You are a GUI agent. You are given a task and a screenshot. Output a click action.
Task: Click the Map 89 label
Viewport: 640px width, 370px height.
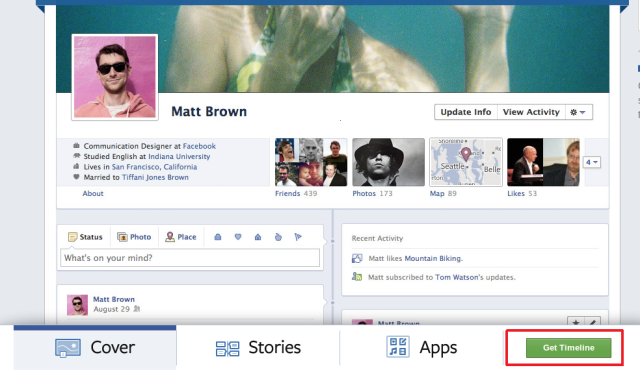click(443, 193)
